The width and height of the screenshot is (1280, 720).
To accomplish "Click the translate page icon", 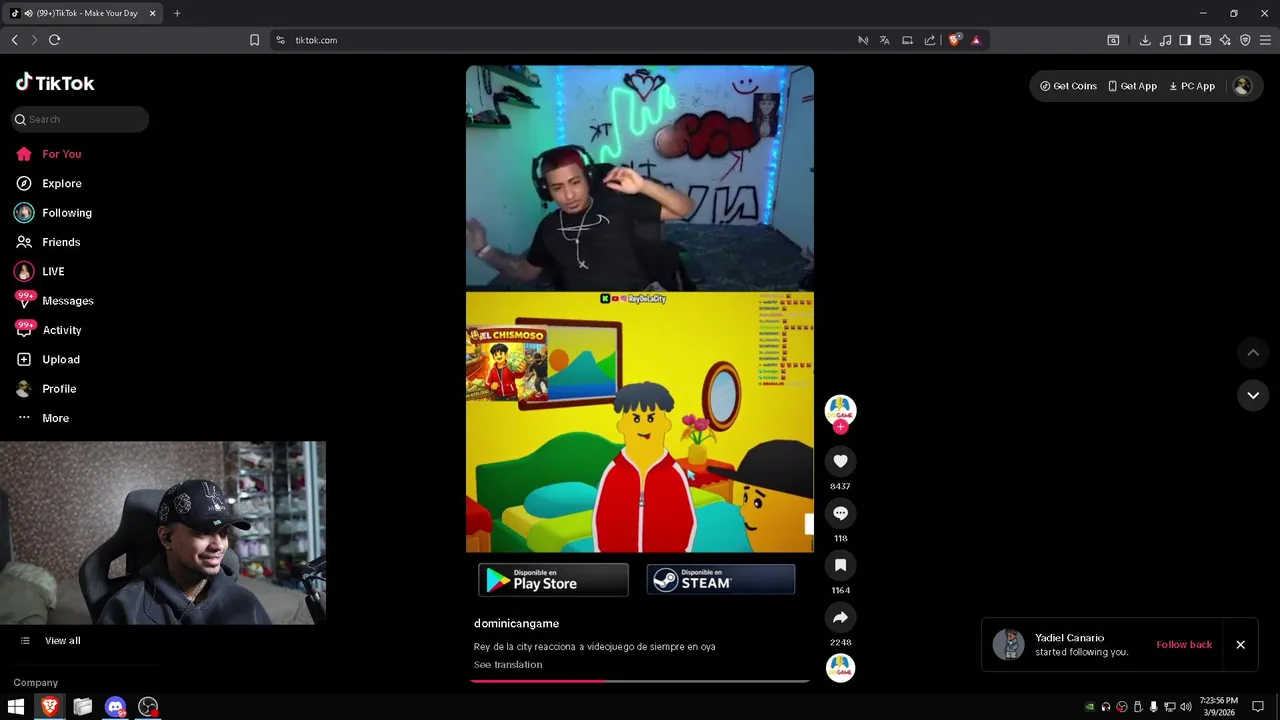I will point(884,40).
